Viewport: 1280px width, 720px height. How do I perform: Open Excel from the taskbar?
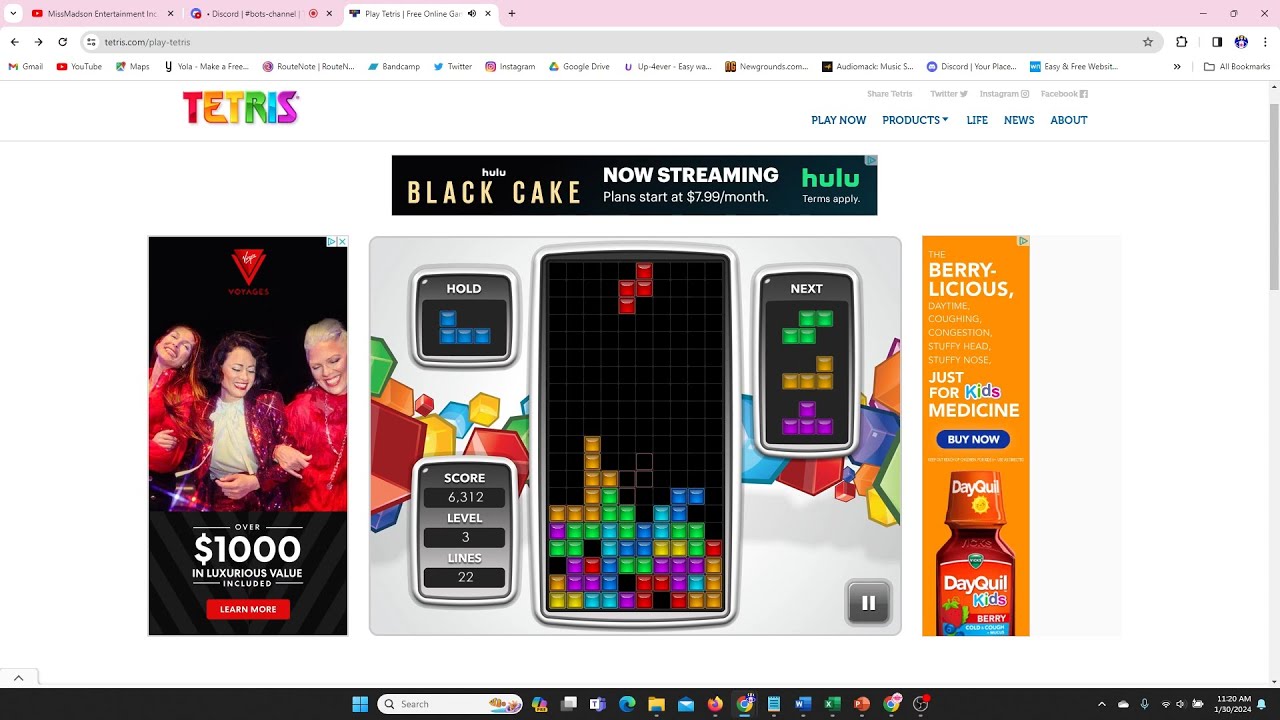click(832, 704)
